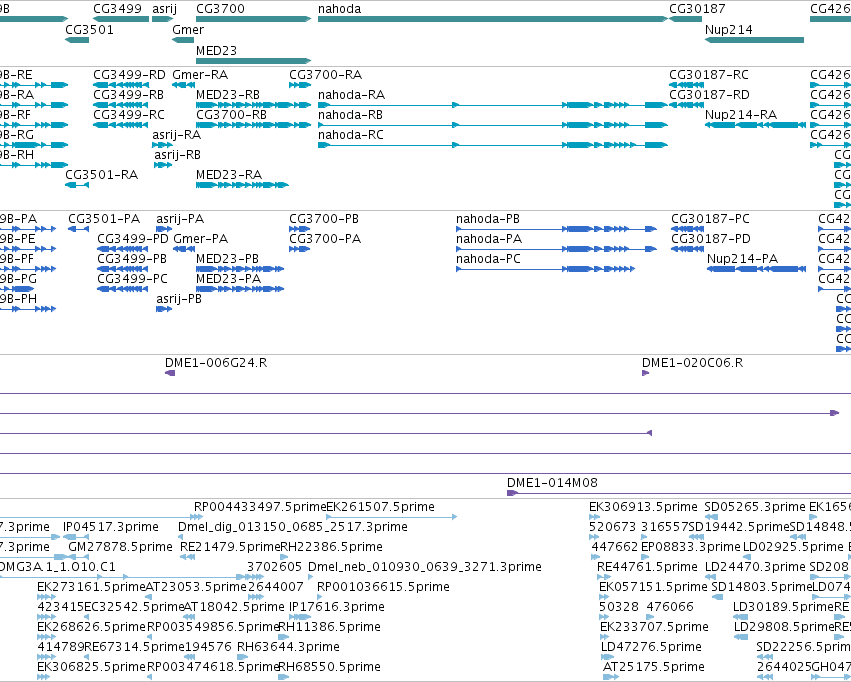Viewport: 851px width, 682px height.
Task: Click the CG3499 gene label
Action: (x=117, y=9)
